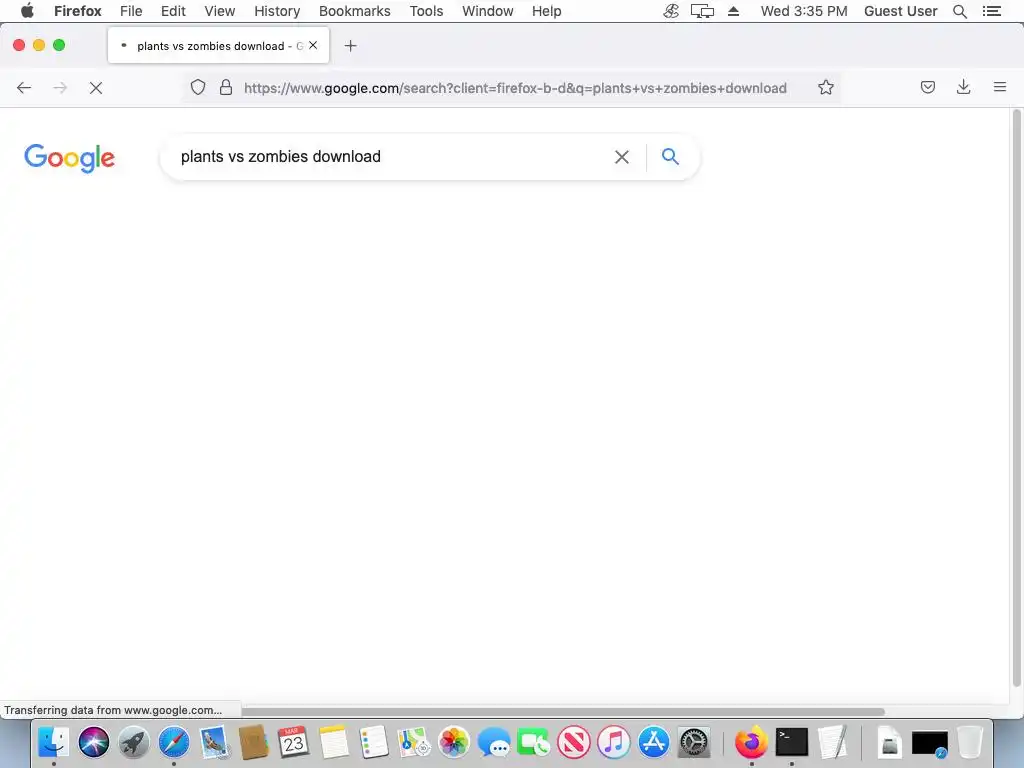Open Reminders in the Dock

click(374, 743)
